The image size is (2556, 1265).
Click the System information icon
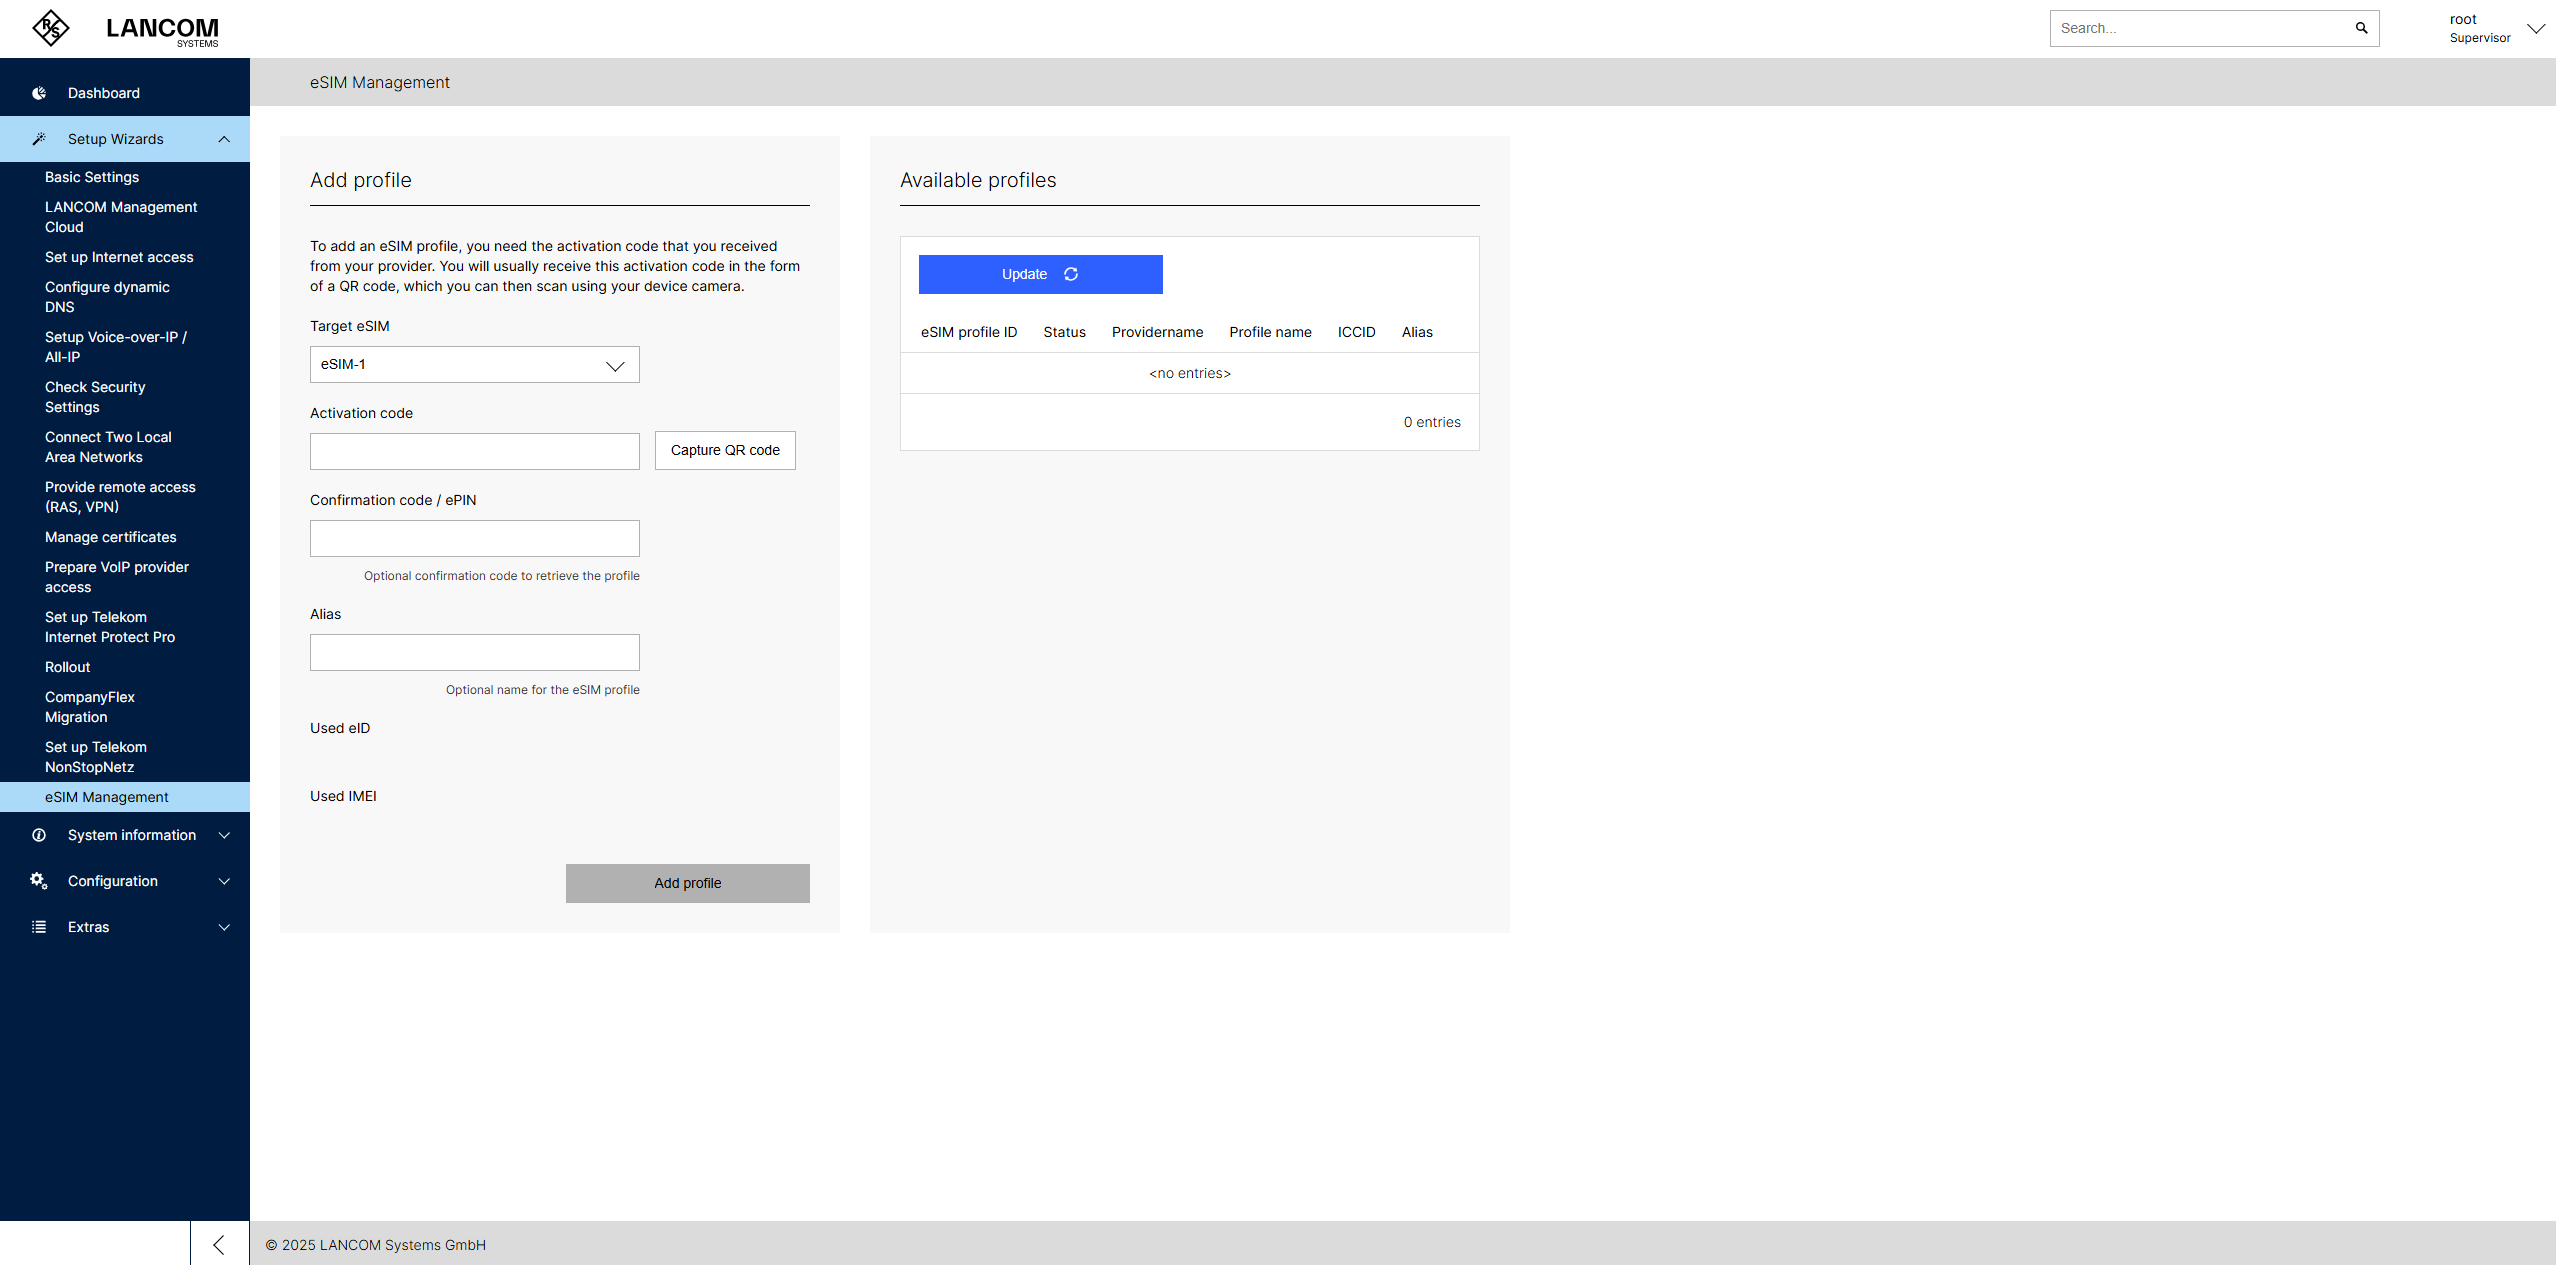click(x=39, y=835)
